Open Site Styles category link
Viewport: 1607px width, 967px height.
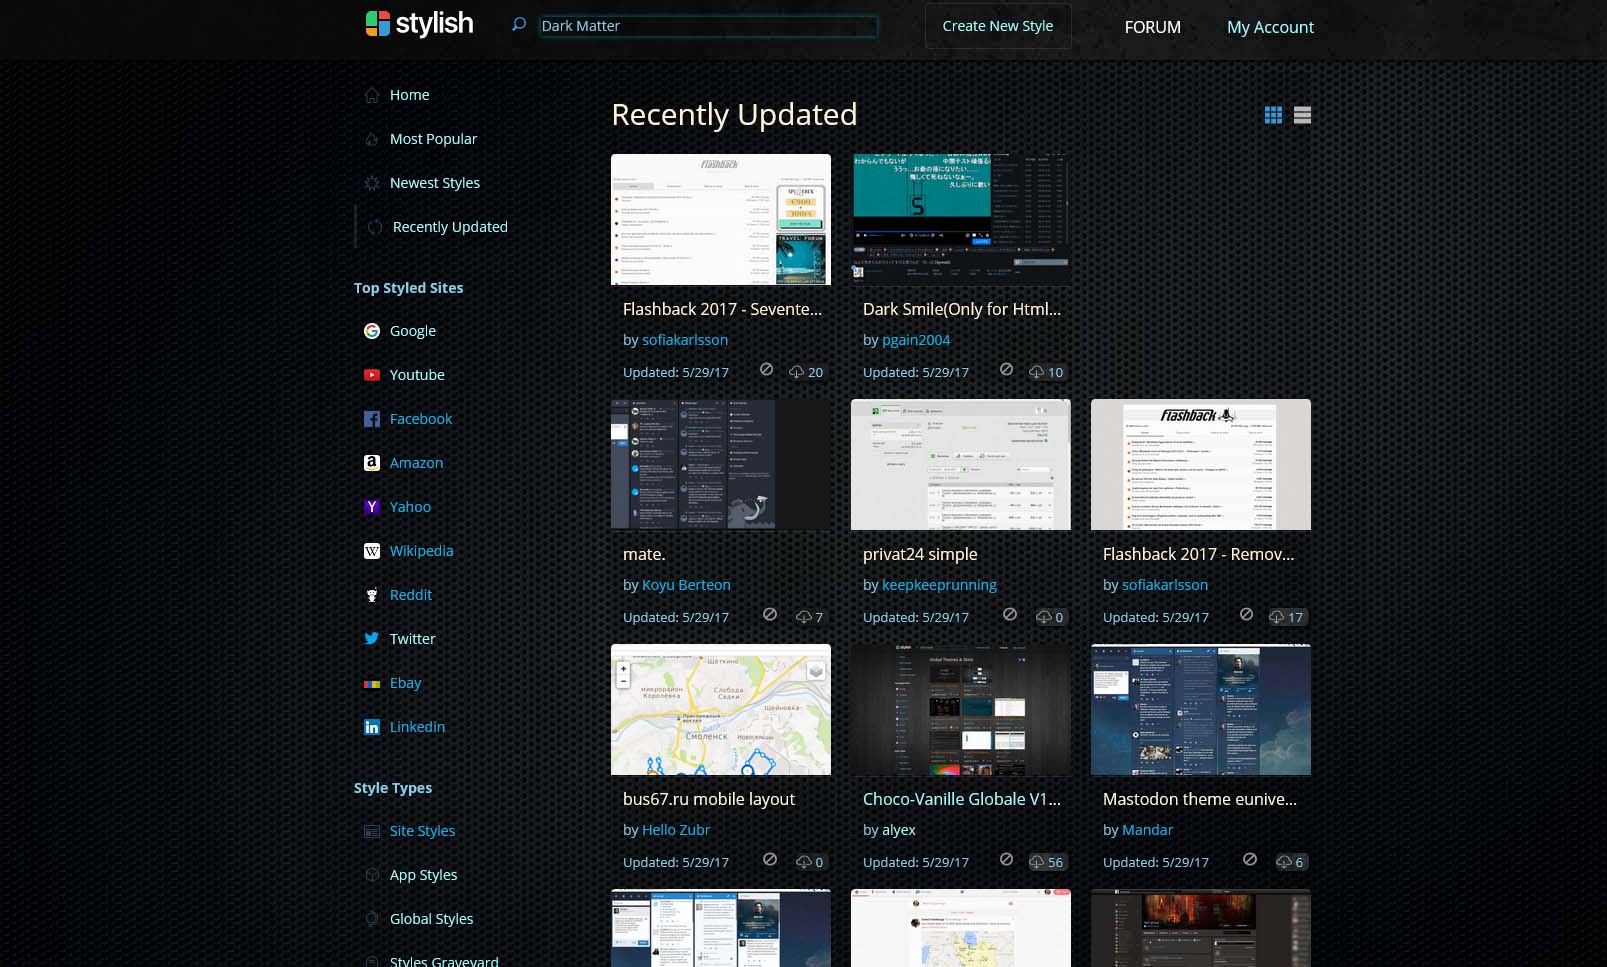point(422,831)
